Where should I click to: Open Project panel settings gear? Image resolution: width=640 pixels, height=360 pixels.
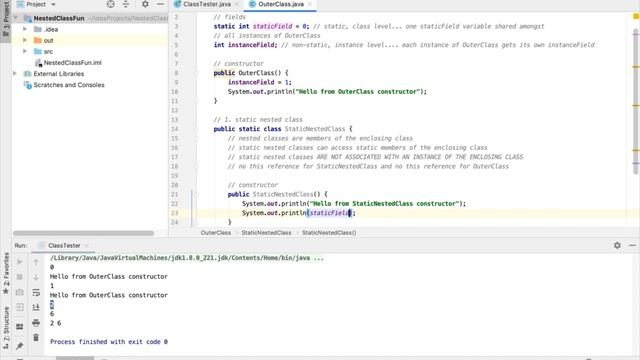pyautogui.click(x=145, y=4)
